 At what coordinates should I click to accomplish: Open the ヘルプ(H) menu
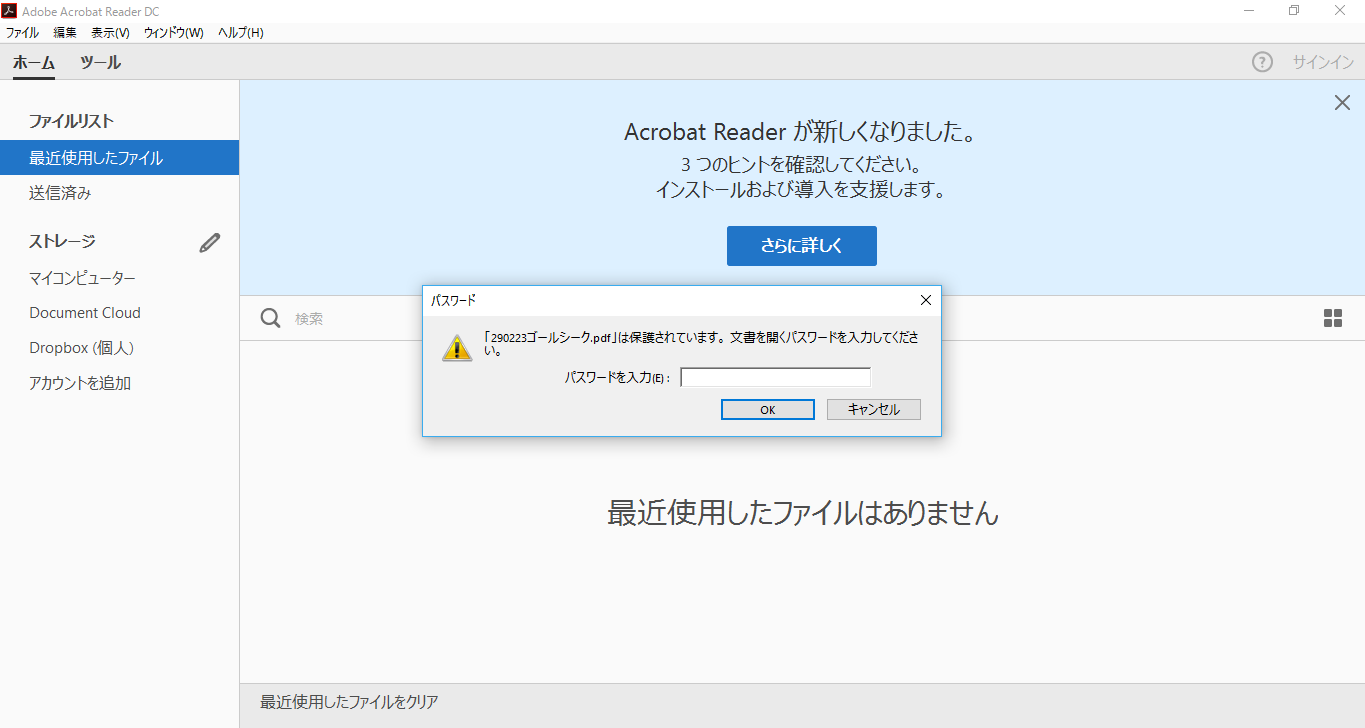click(x=241, y=33)
